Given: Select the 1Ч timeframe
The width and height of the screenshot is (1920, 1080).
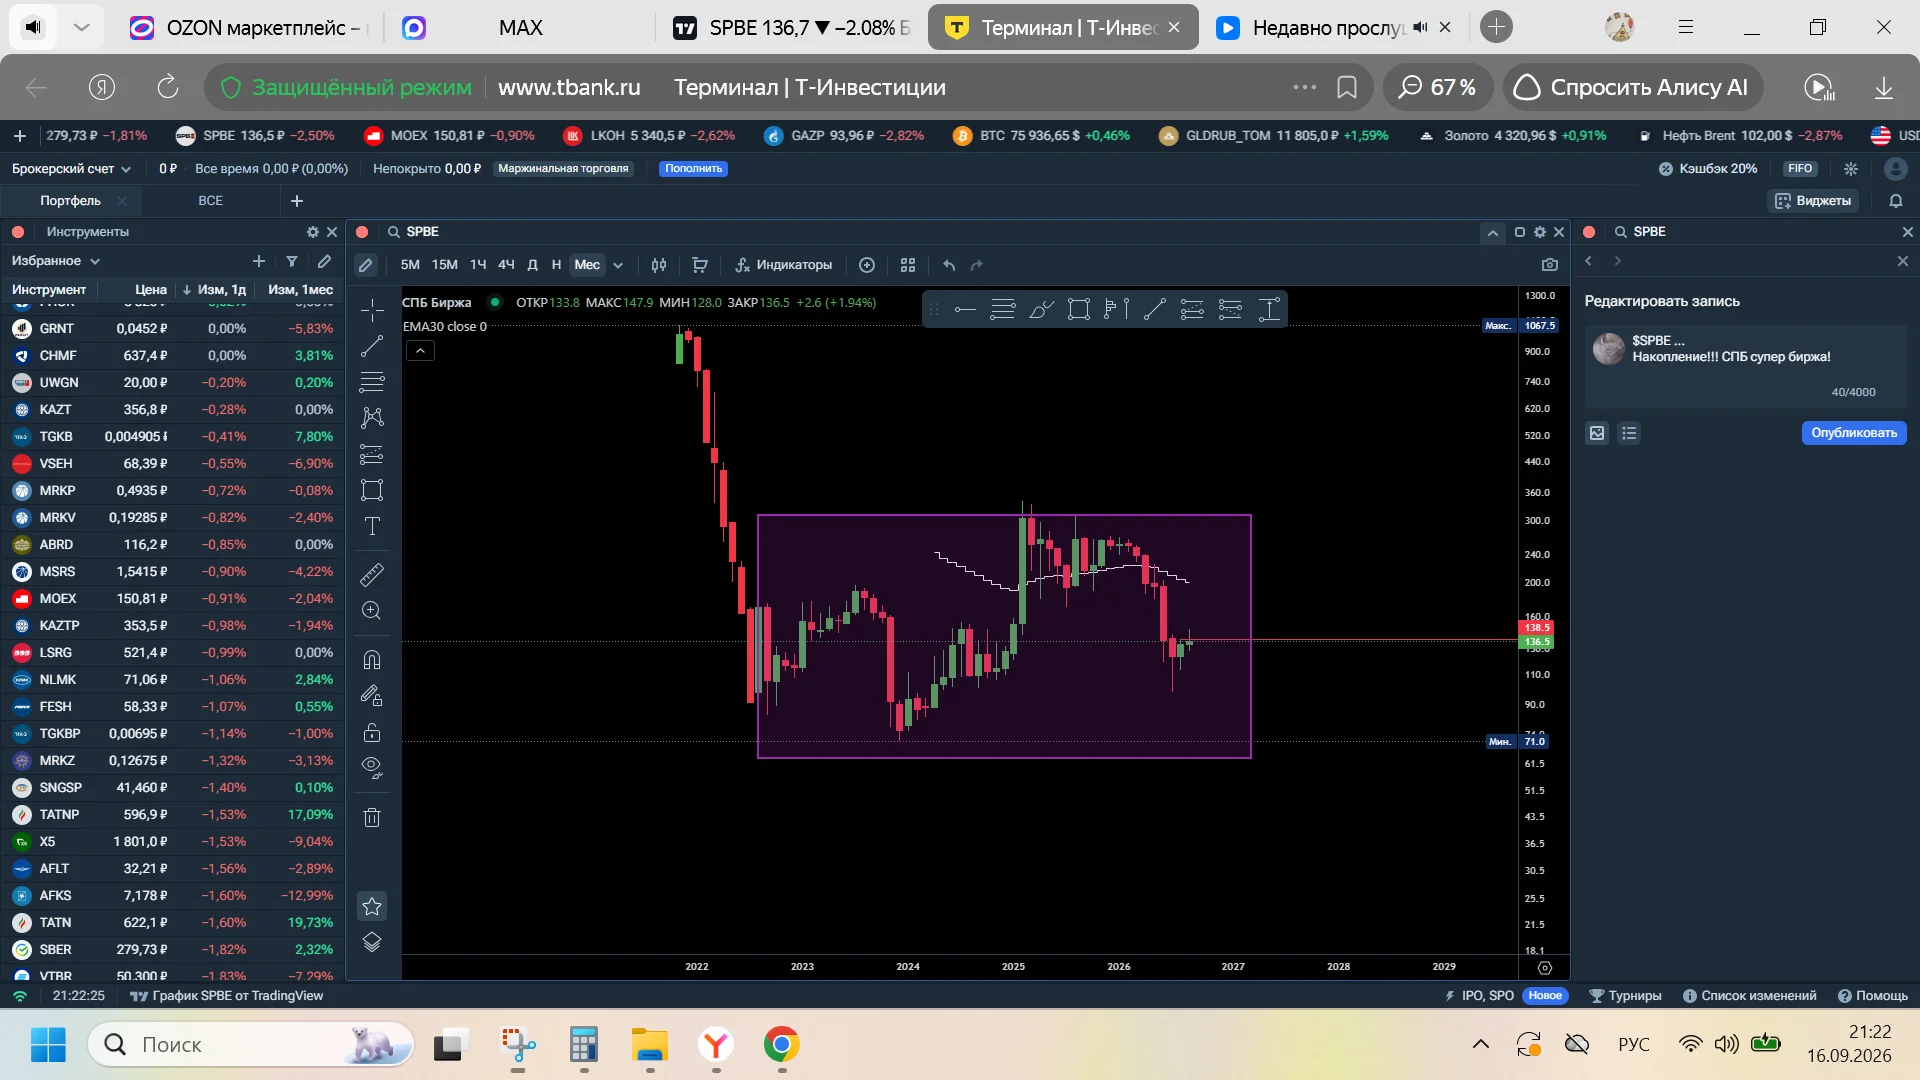Looking at the screenshot, I should pyautogui.click(x=478, y=265).
